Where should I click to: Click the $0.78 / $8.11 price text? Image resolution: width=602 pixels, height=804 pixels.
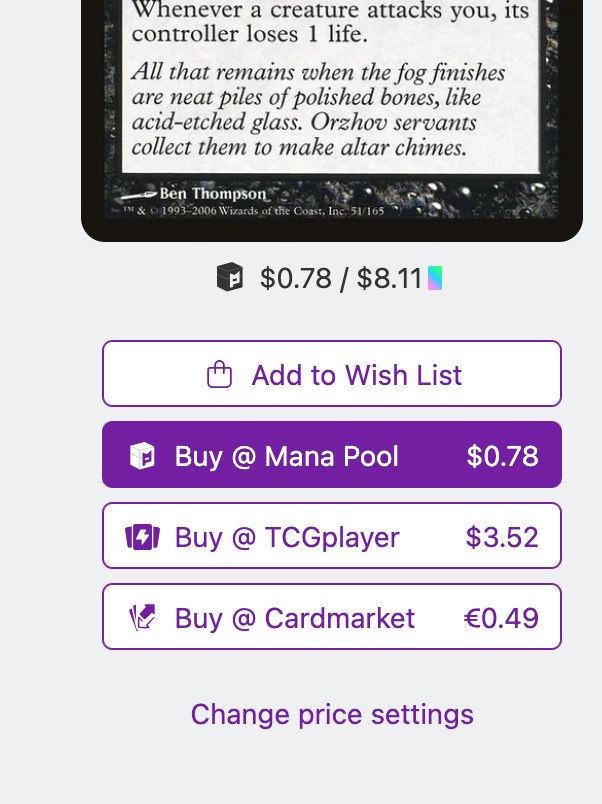[x=341, y=278]
